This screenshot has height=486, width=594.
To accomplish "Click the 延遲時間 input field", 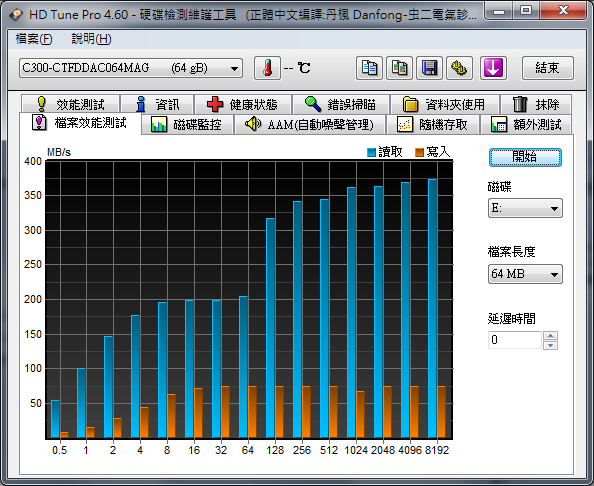I will tap(515, 340).
